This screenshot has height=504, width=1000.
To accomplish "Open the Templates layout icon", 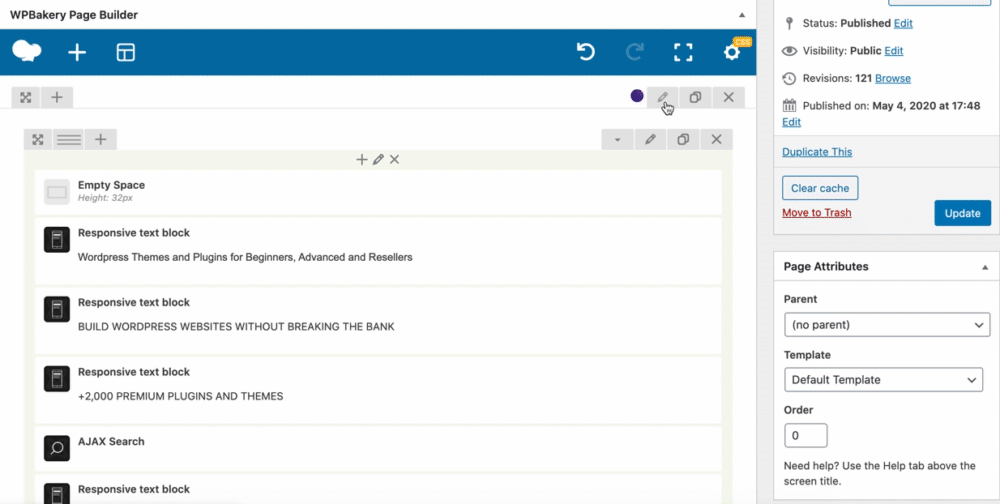I will tap(126, 52).
